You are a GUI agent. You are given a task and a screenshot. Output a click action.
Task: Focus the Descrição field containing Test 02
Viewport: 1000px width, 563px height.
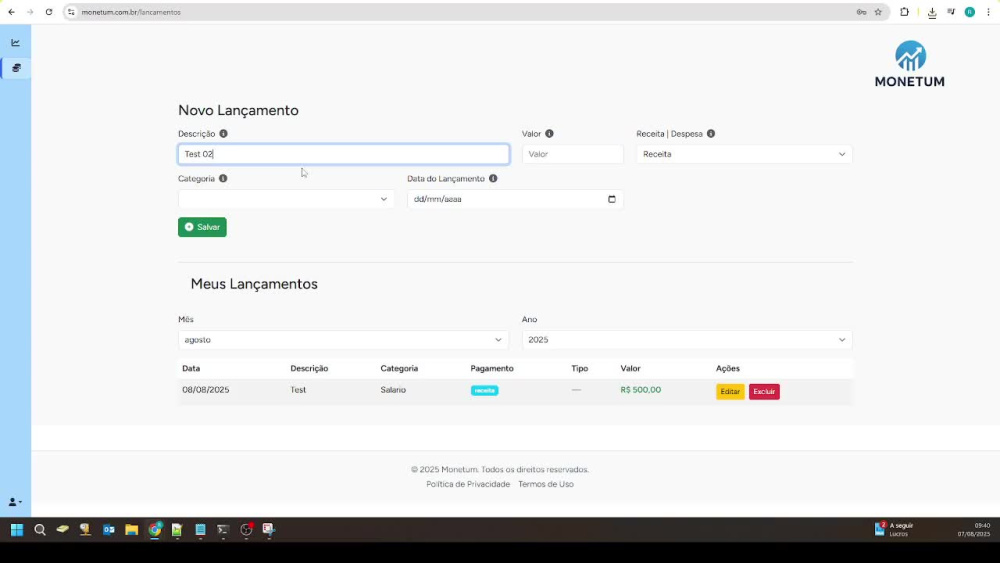[x=343, y=154]
